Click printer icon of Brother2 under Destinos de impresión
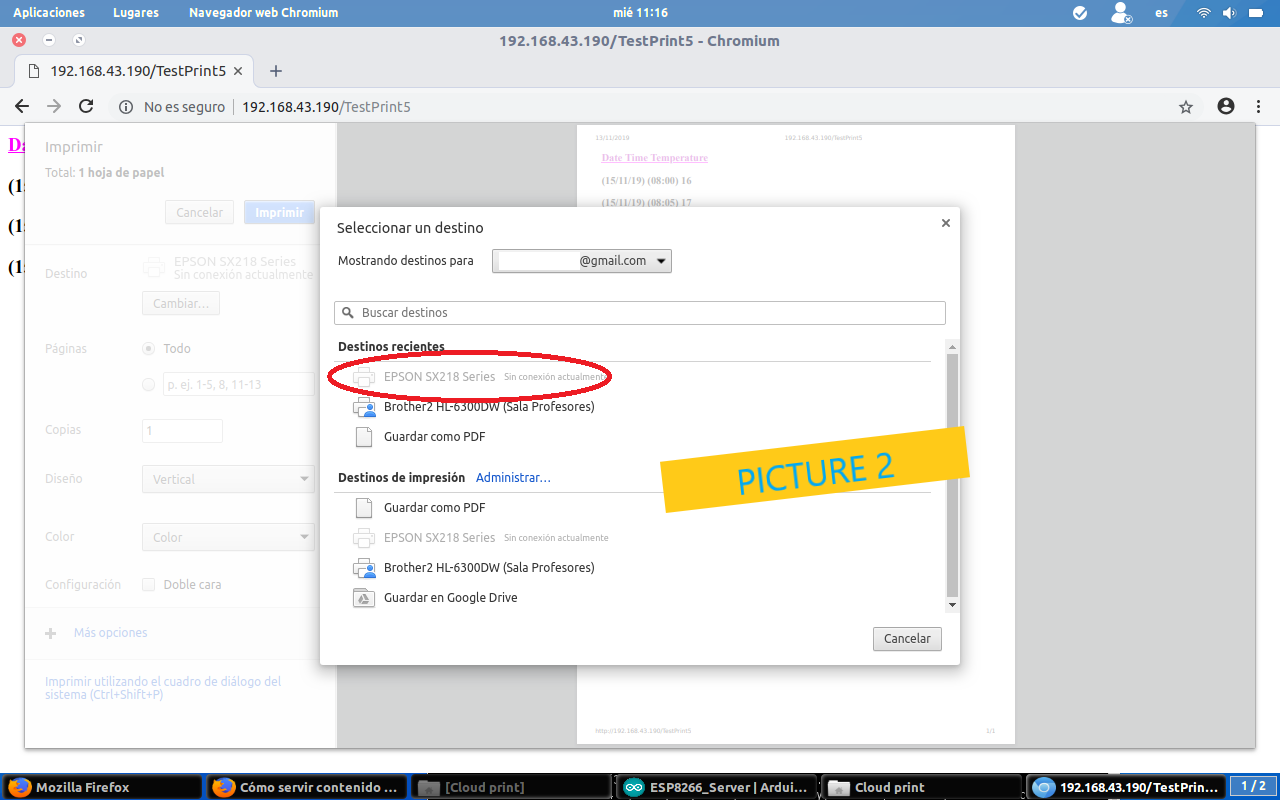This screenshot has width=1280, height=800. tap(364, 568)
